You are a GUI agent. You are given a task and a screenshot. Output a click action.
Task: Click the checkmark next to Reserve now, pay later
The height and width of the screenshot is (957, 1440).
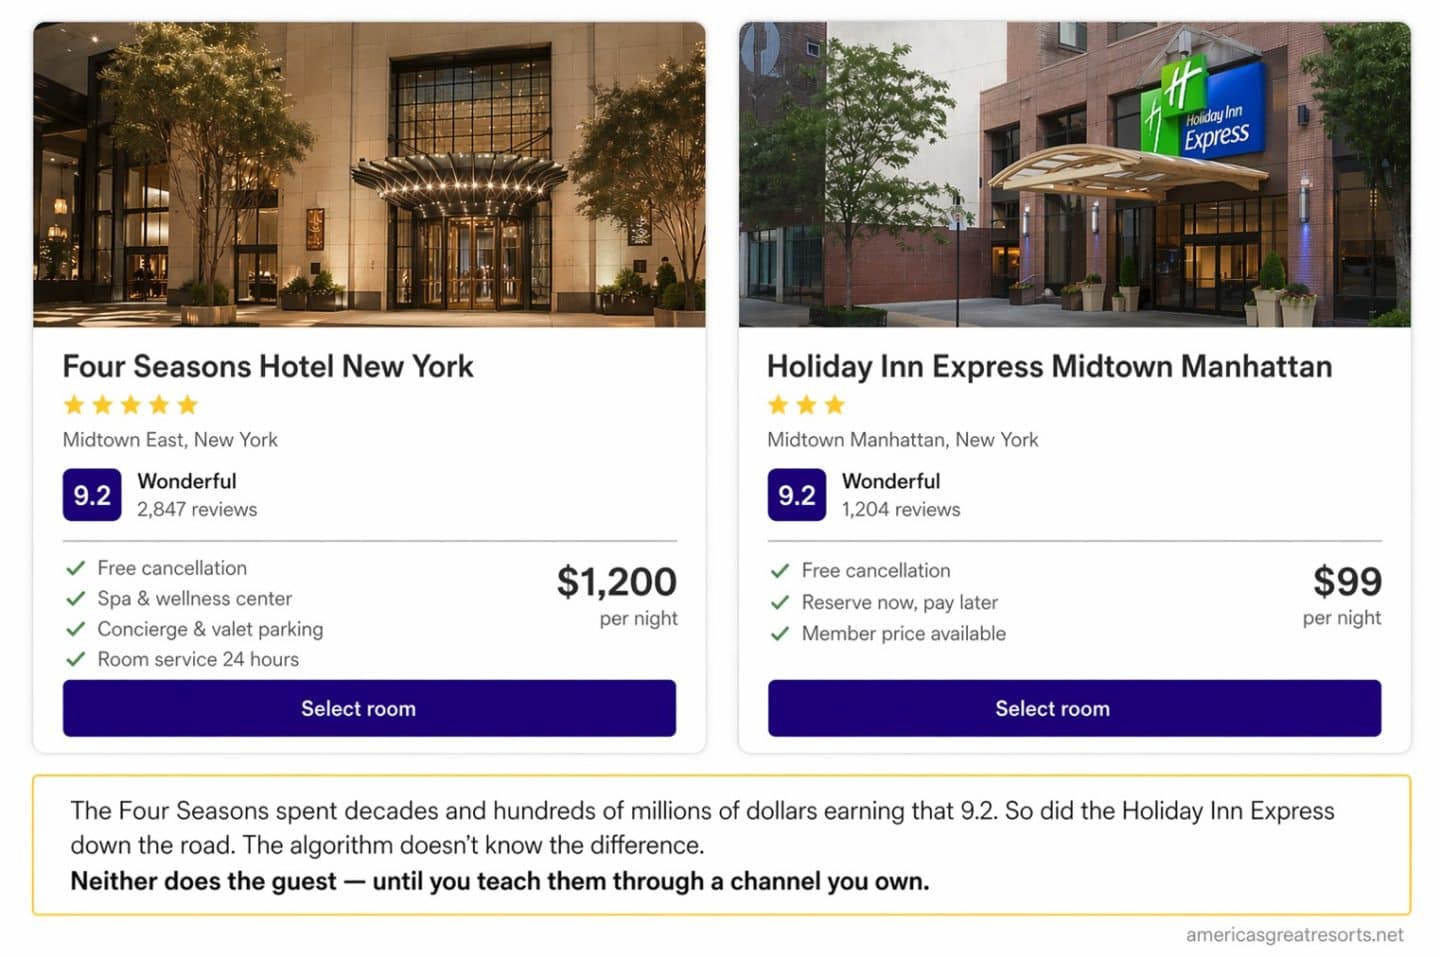pyautogui.click(x=782, y=602)
